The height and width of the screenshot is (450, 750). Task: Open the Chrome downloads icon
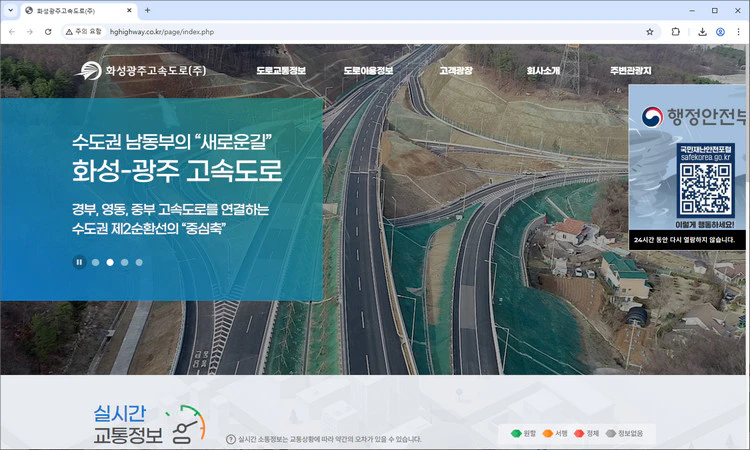click(698, 32)
